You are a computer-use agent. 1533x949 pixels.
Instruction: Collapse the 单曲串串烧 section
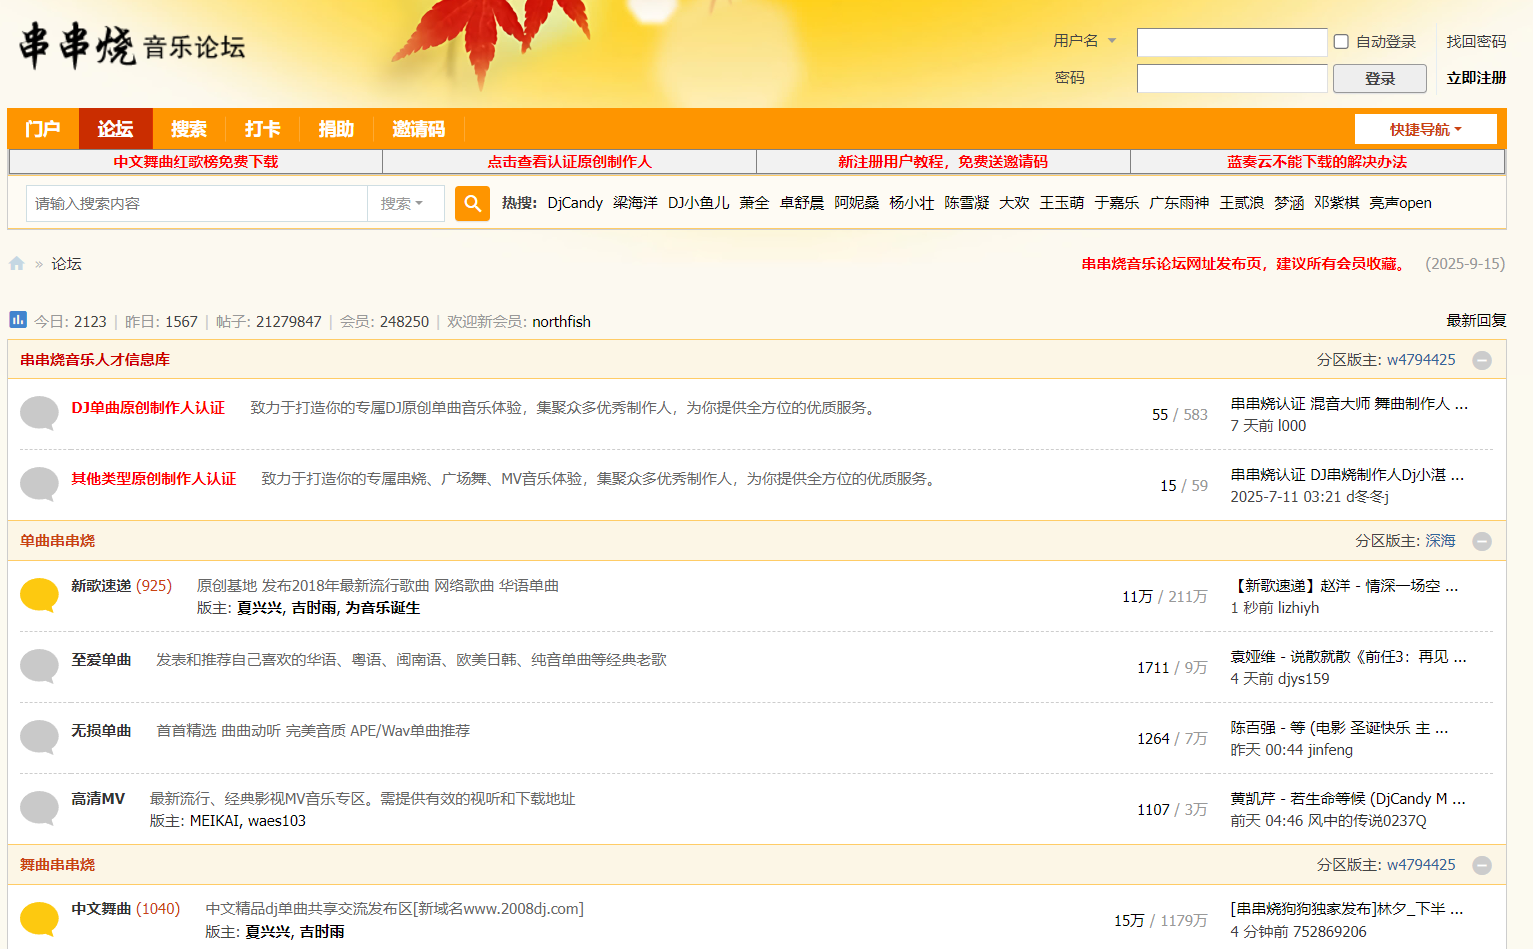pos(1482,541)
